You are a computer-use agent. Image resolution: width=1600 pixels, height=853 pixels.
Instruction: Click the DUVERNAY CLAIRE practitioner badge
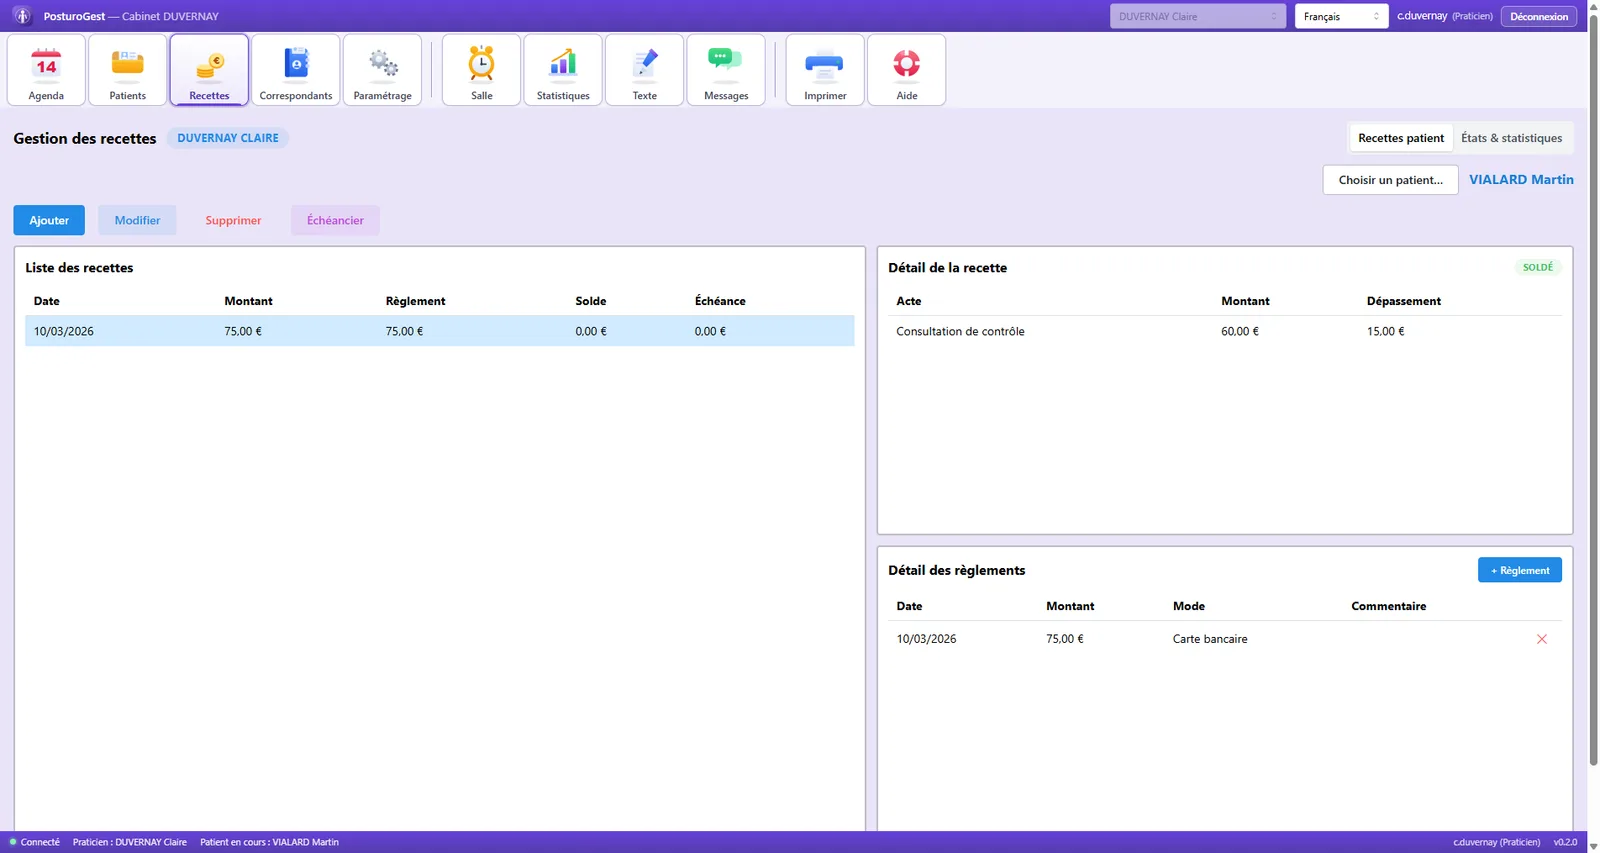[228, 138]
